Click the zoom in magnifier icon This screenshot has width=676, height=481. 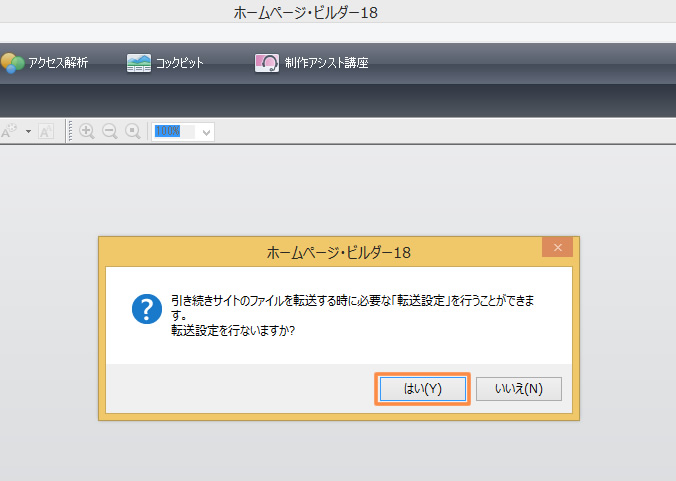tap(87, 131)
